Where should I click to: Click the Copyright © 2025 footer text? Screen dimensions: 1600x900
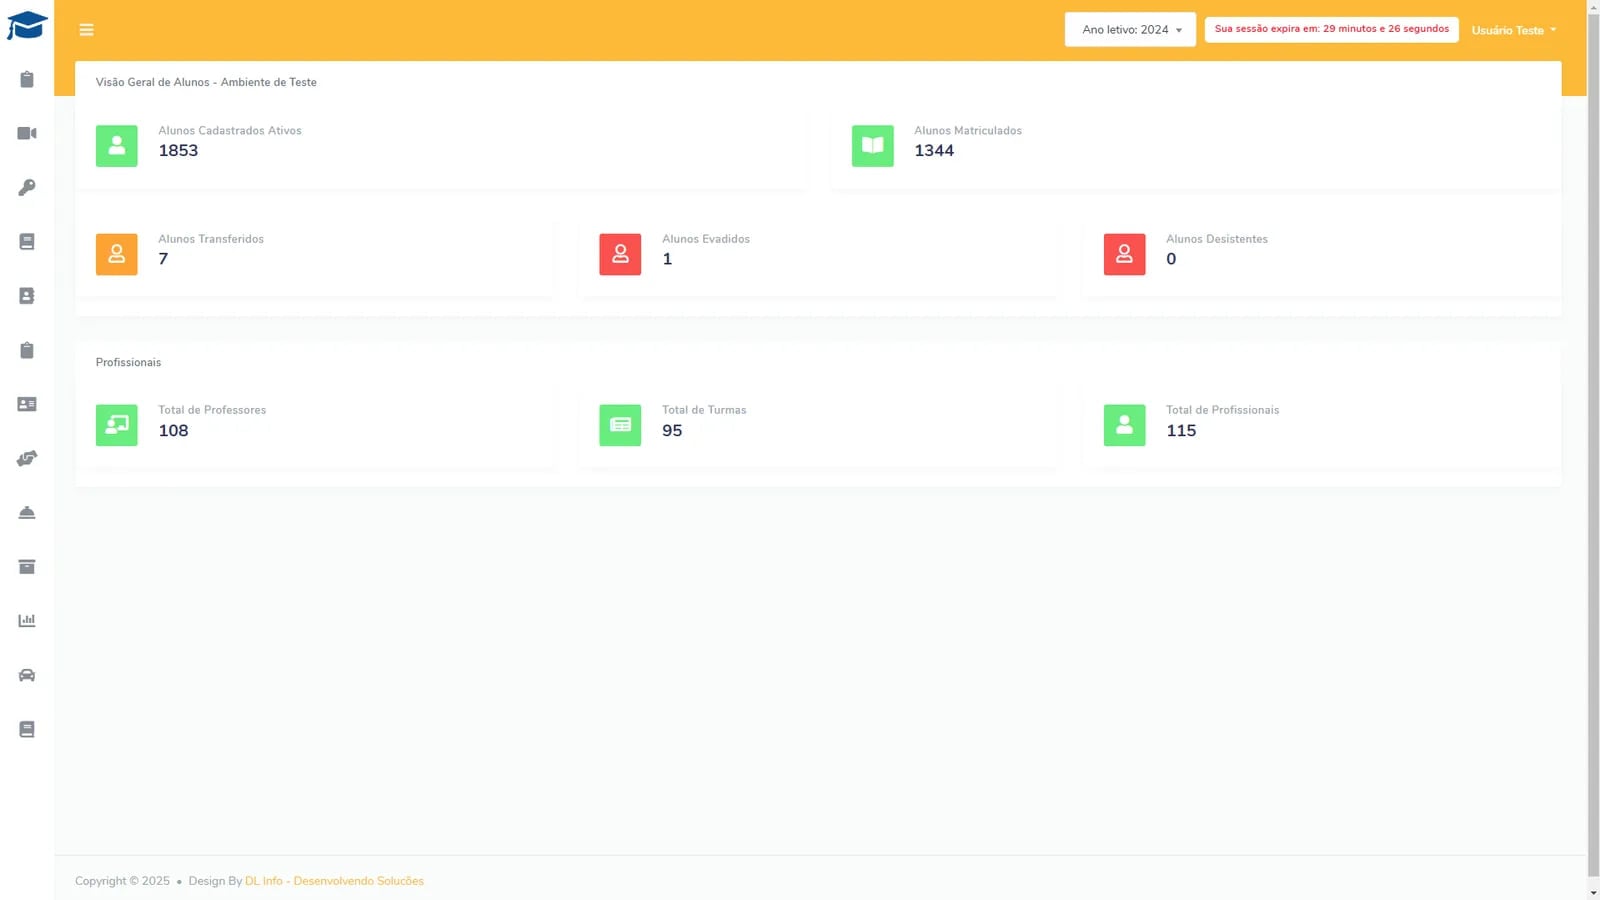point(122,881)
